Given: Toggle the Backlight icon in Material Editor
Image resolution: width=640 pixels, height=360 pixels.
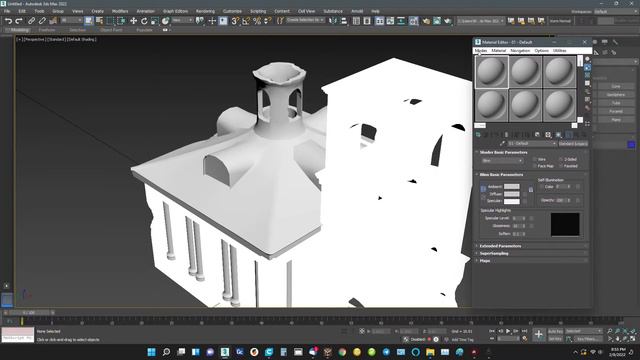Looking at the screenshot, I should tap(587, 68).
